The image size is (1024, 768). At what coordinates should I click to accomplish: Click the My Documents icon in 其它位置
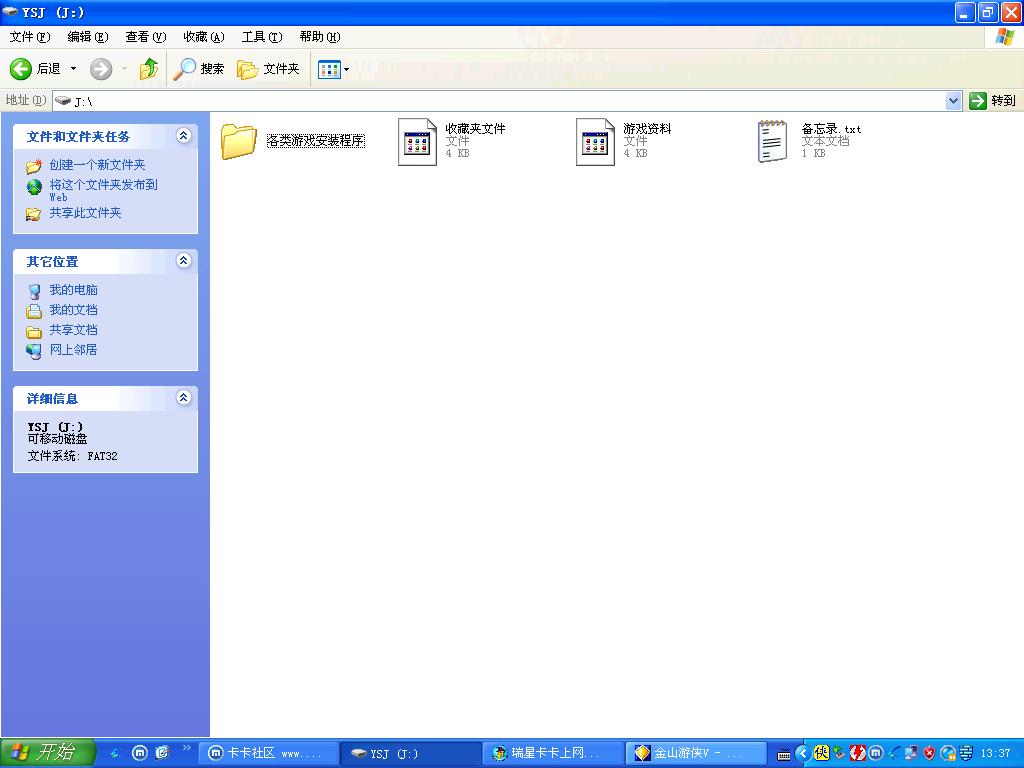(x=34, y=312)
